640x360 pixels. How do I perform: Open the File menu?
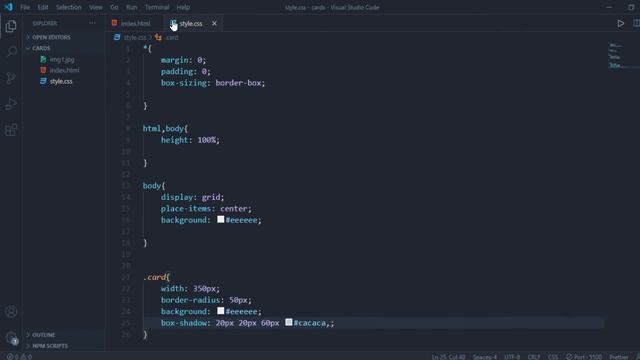tap(25, 7)
